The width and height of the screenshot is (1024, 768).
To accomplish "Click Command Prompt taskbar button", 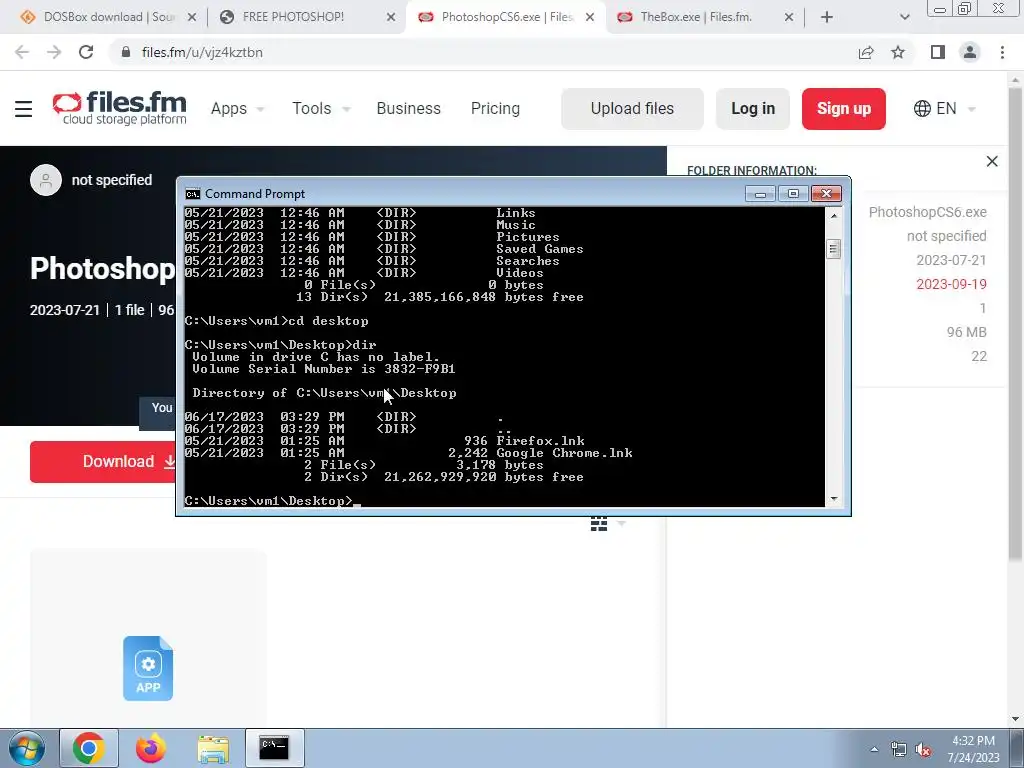I will 274,748.
